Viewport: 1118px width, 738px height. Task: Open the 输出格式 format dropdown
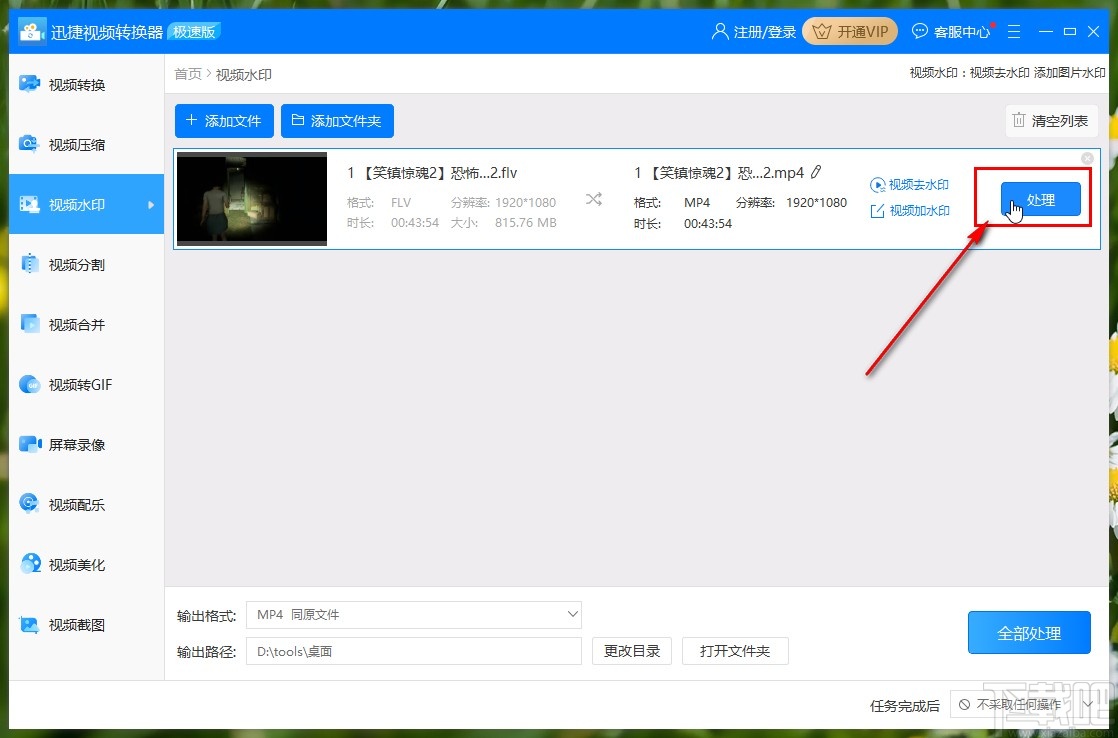[x=413, y=614]
